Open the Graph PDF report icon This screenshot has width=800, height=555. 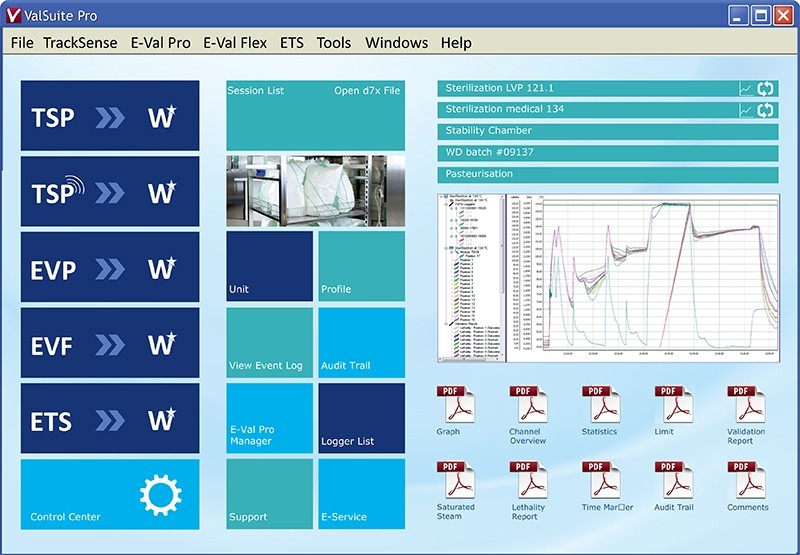pos(456,404)
